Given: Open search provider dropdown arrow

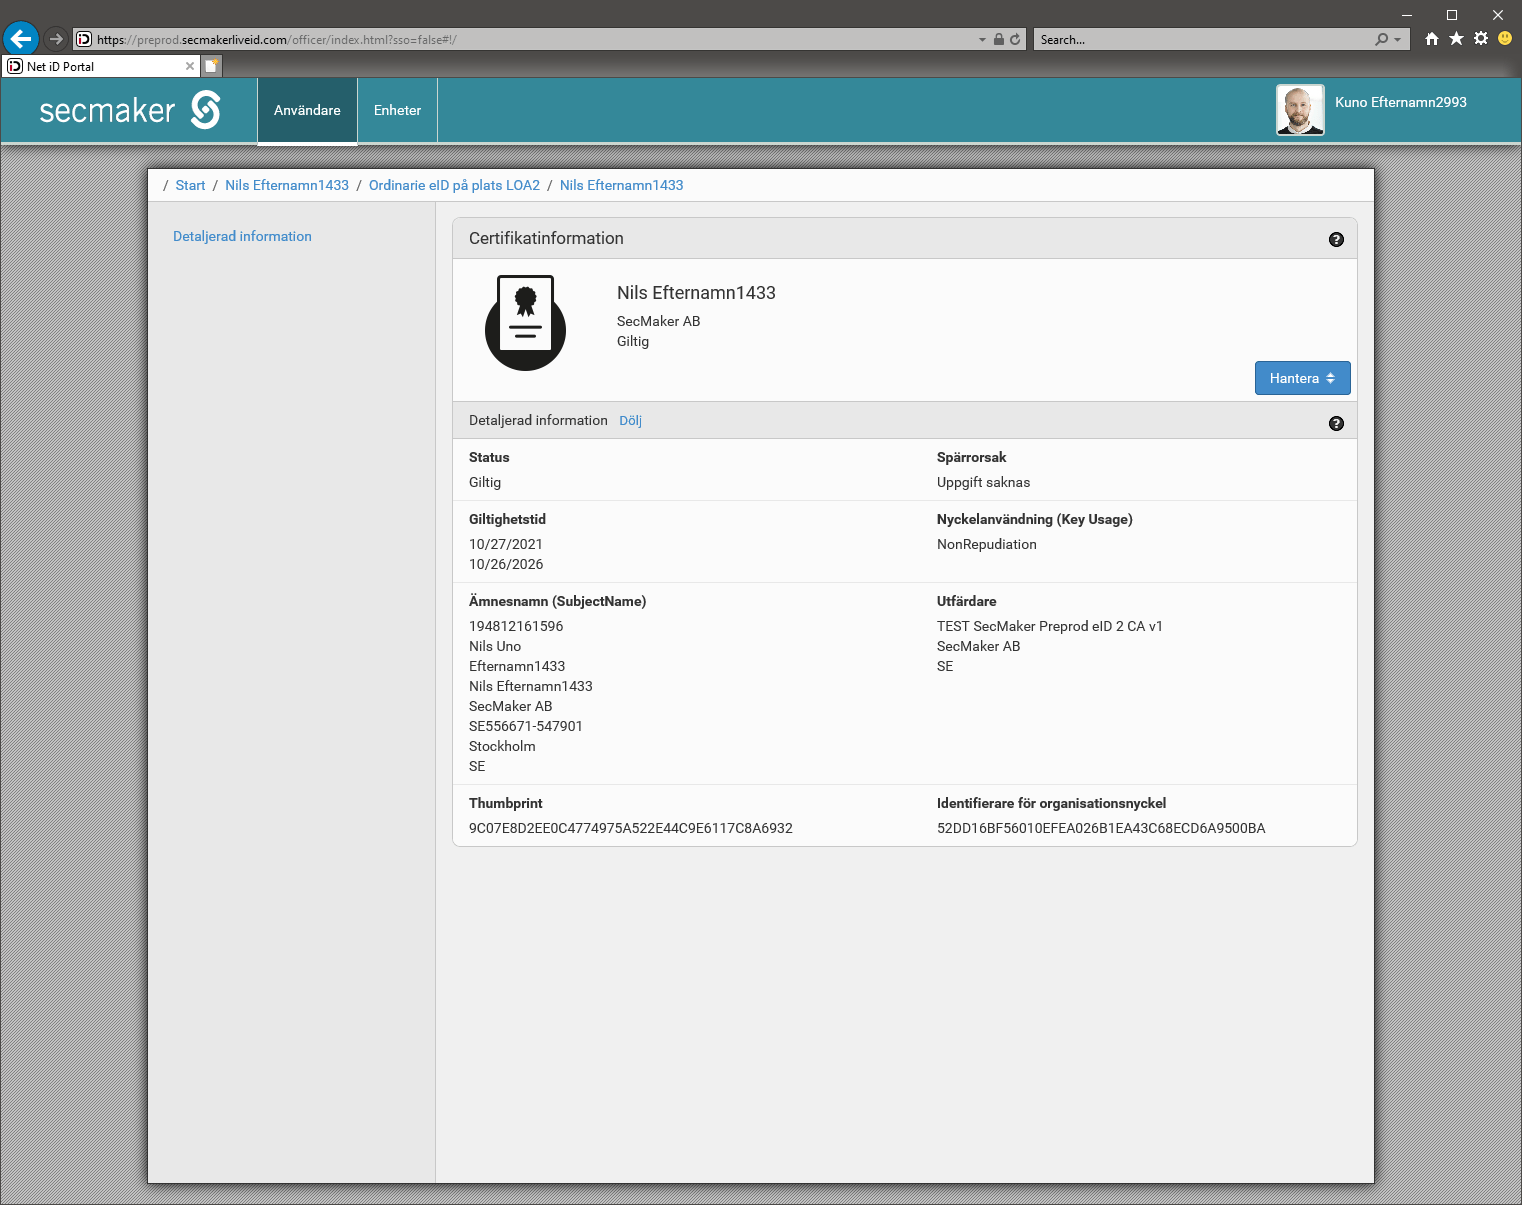Looking at the screenshot, I should (1397, 40).
